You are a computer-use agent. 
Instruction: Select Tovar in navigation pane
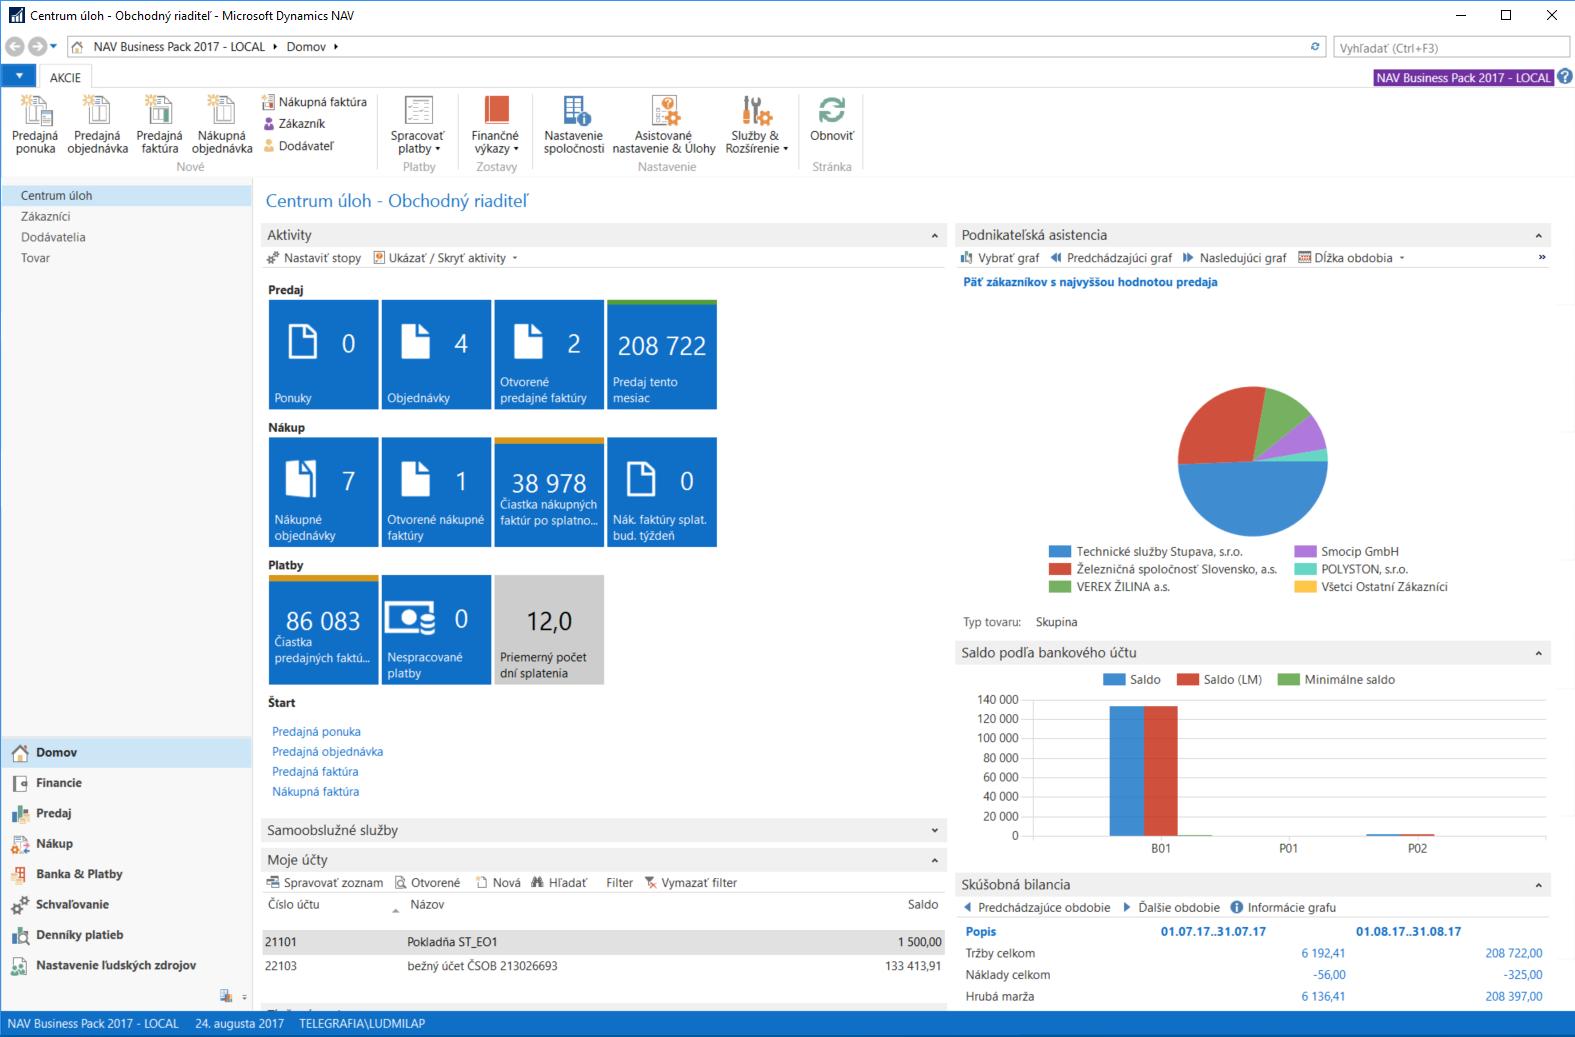(x=35, y=258)
